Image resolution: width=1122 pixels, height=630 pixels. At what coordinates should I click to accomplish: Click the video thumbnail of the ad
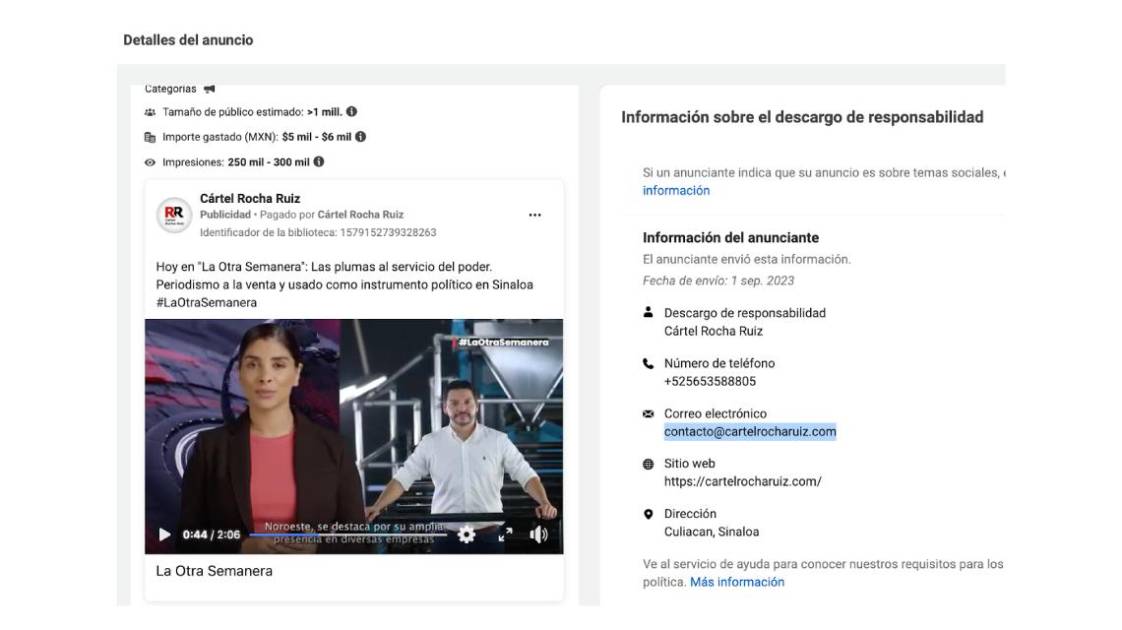[354, 420]
